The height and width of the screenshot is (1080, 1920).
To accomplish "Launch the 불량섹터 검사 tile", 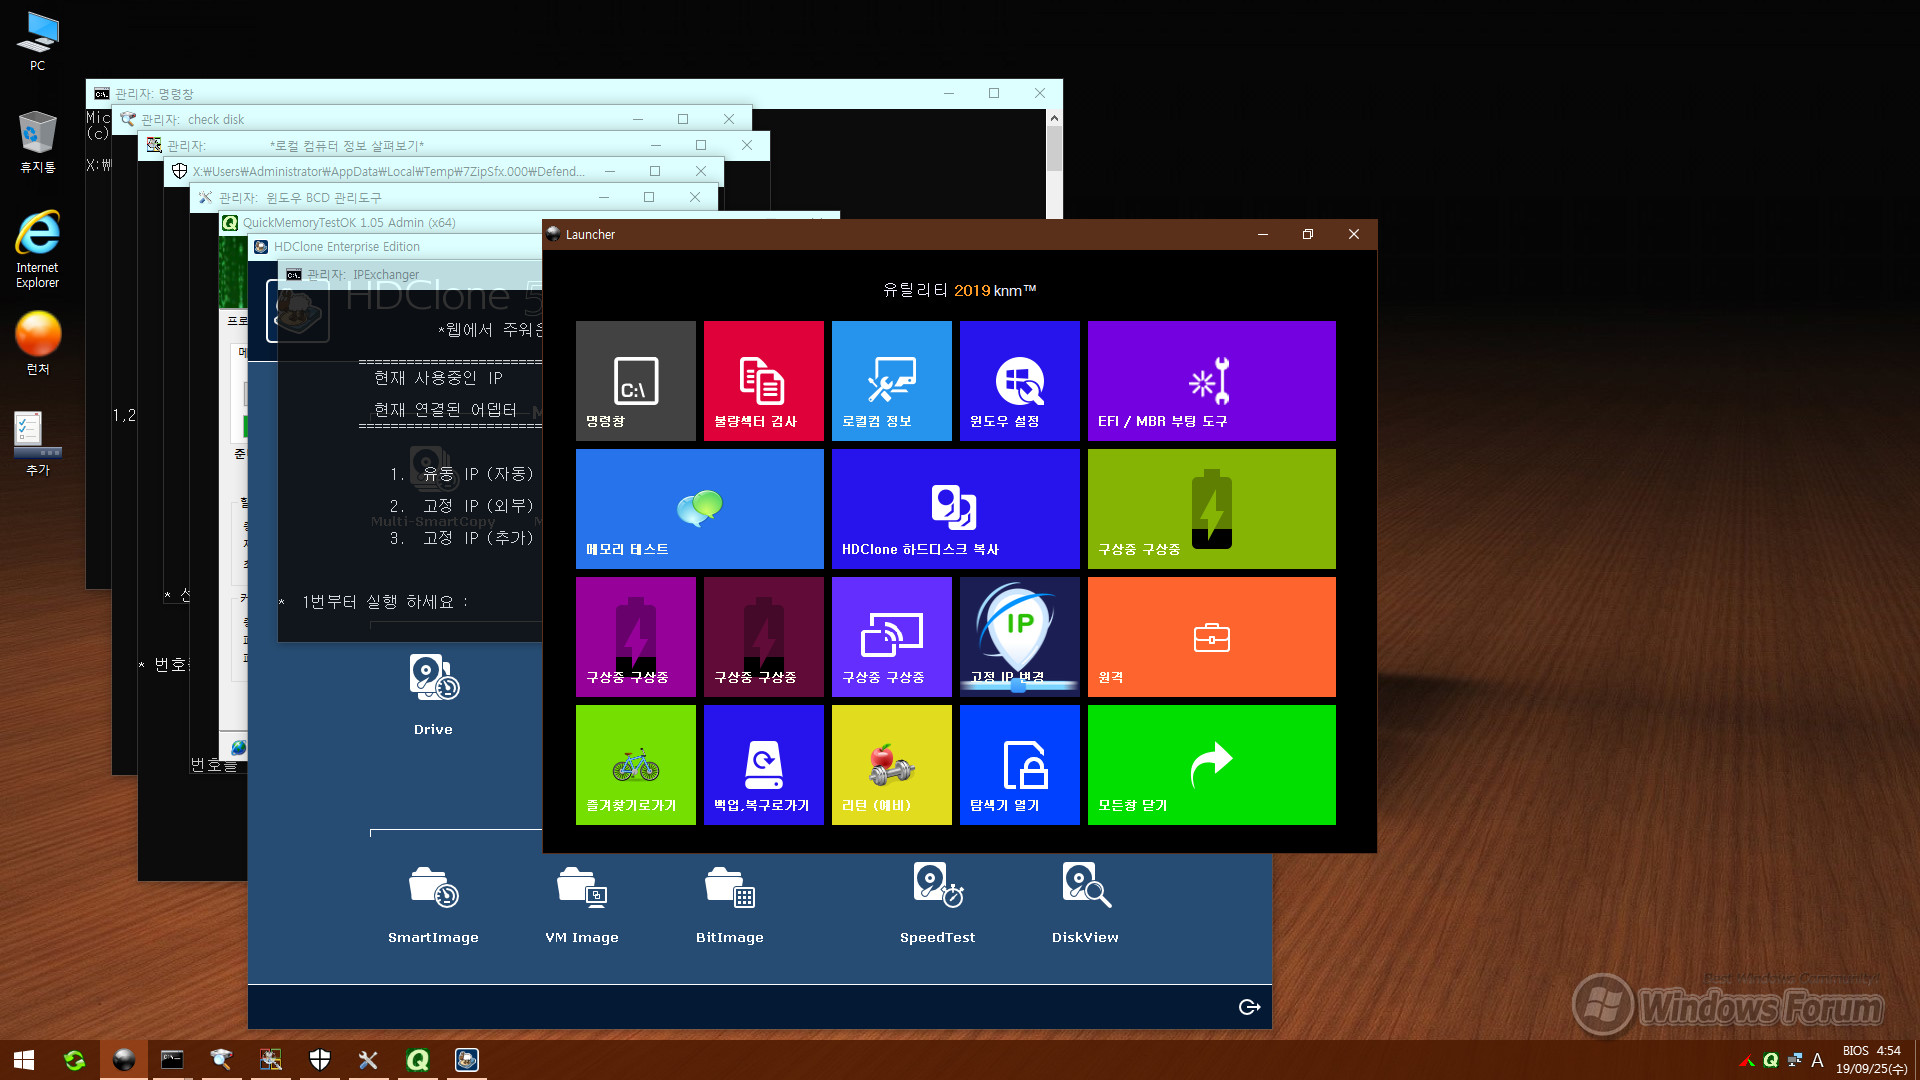I will pos(763,381).
